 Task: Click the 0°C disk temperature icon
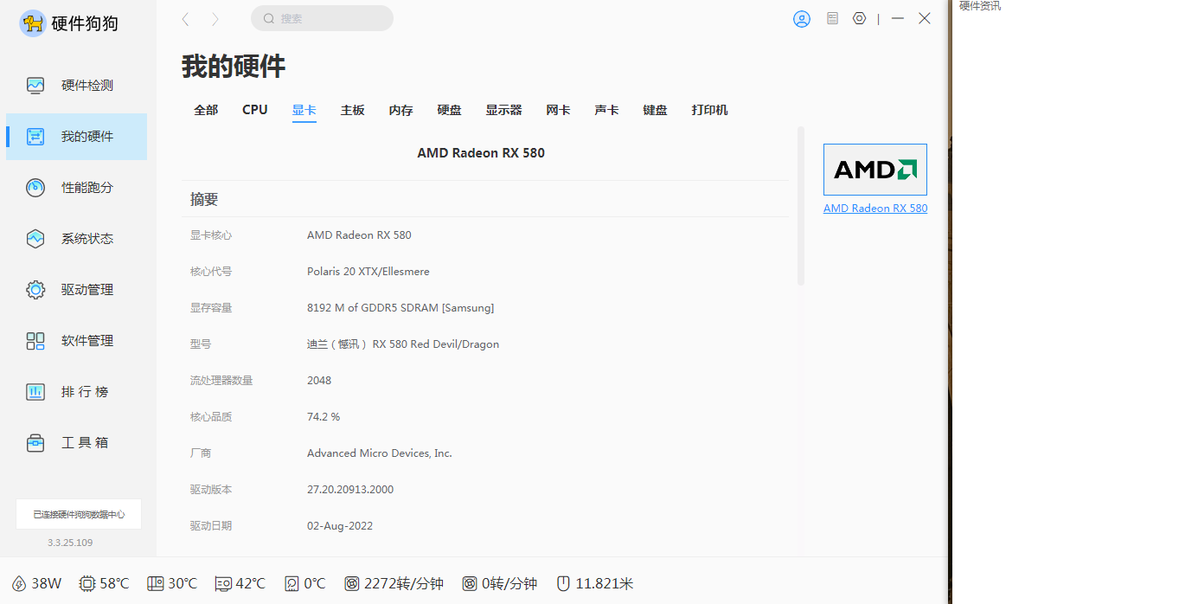tap(292, 584)
